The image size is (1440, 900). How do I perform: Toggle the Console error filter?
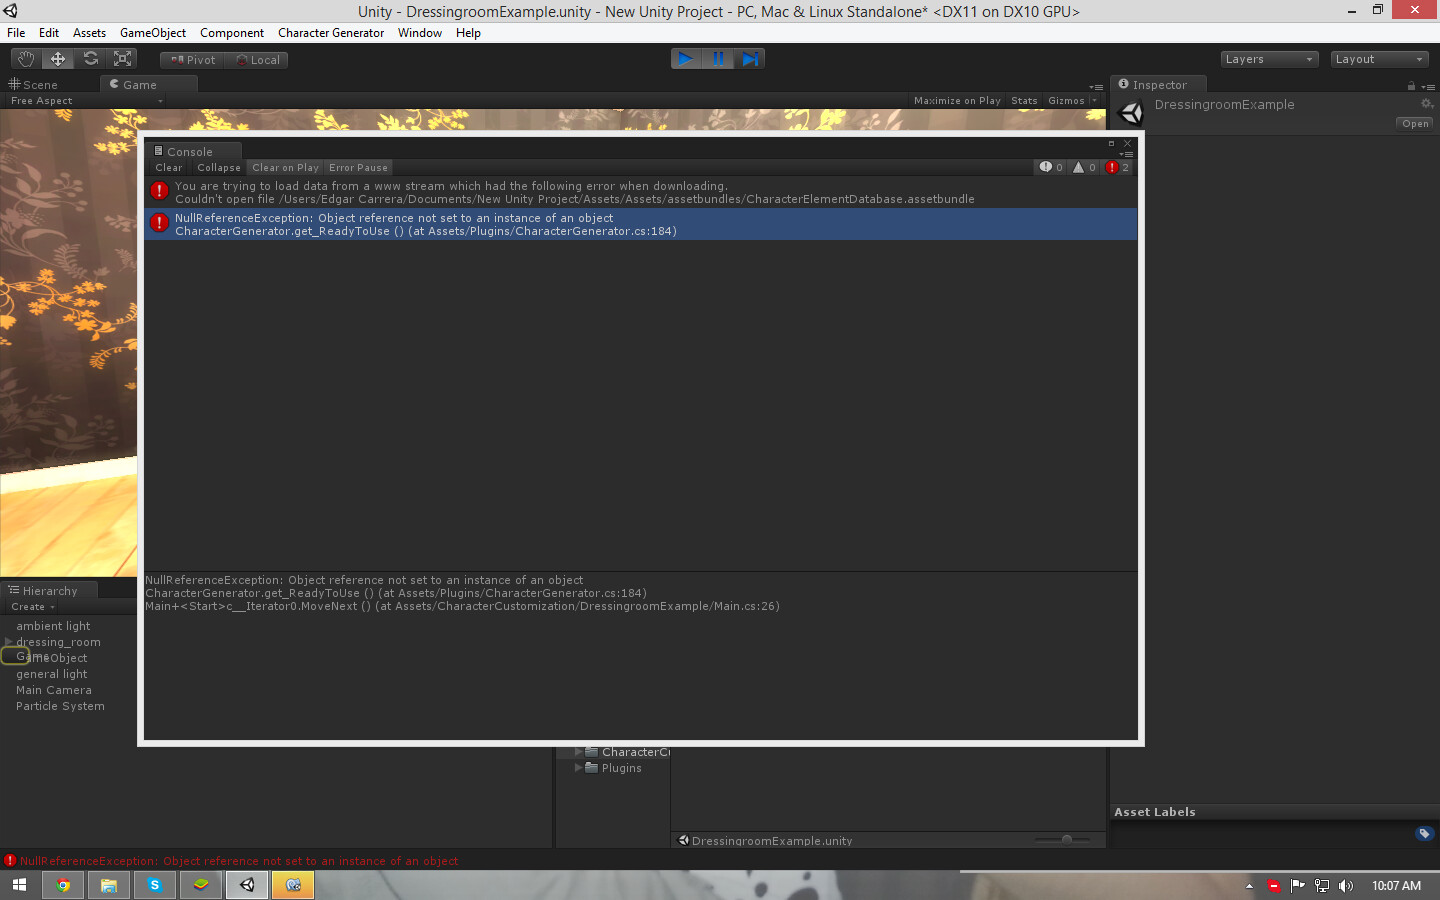1118,168
